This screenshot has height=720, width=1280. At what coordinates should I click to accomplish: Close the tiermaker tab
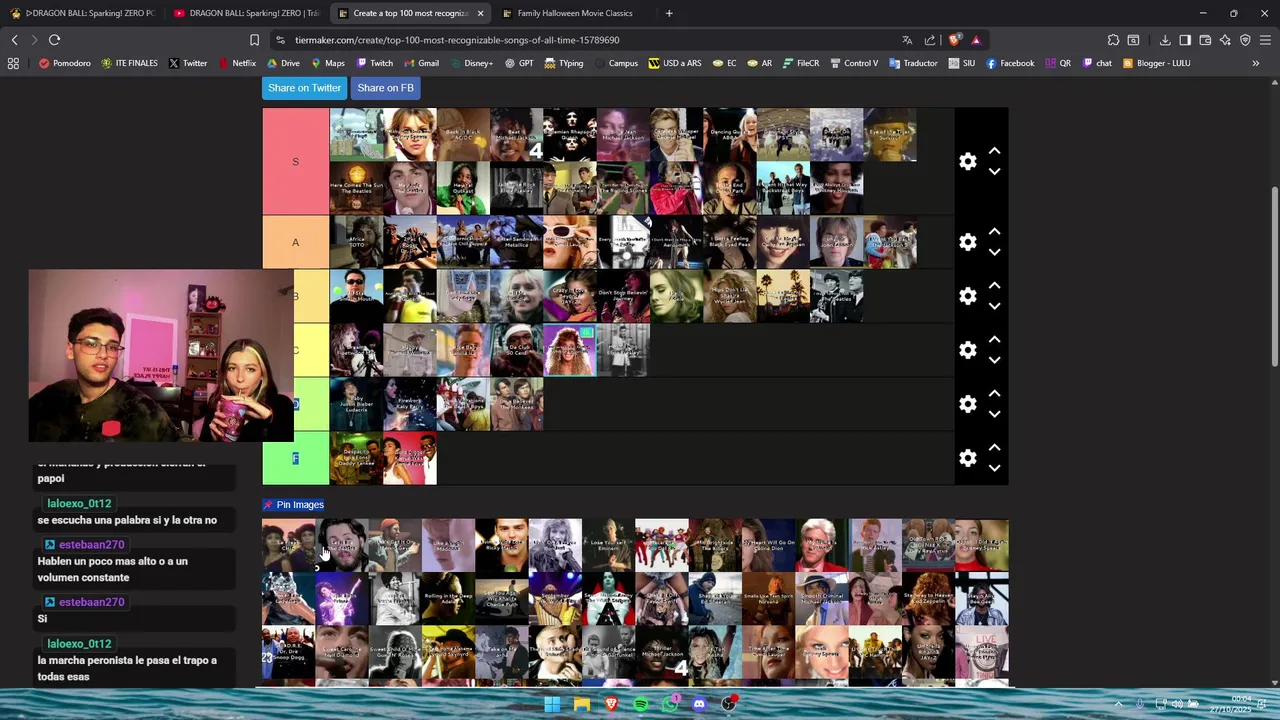480,13
